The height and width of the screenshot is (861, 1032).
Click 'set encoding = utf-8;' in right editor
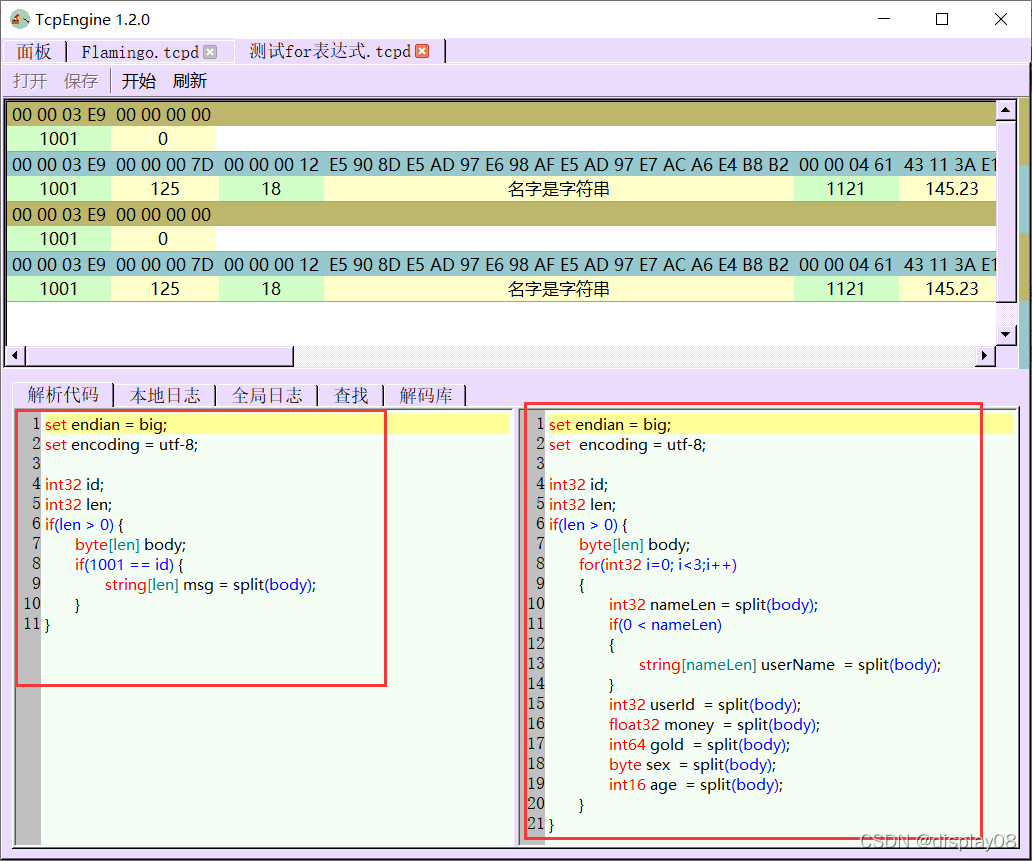(x=627, y=445)
